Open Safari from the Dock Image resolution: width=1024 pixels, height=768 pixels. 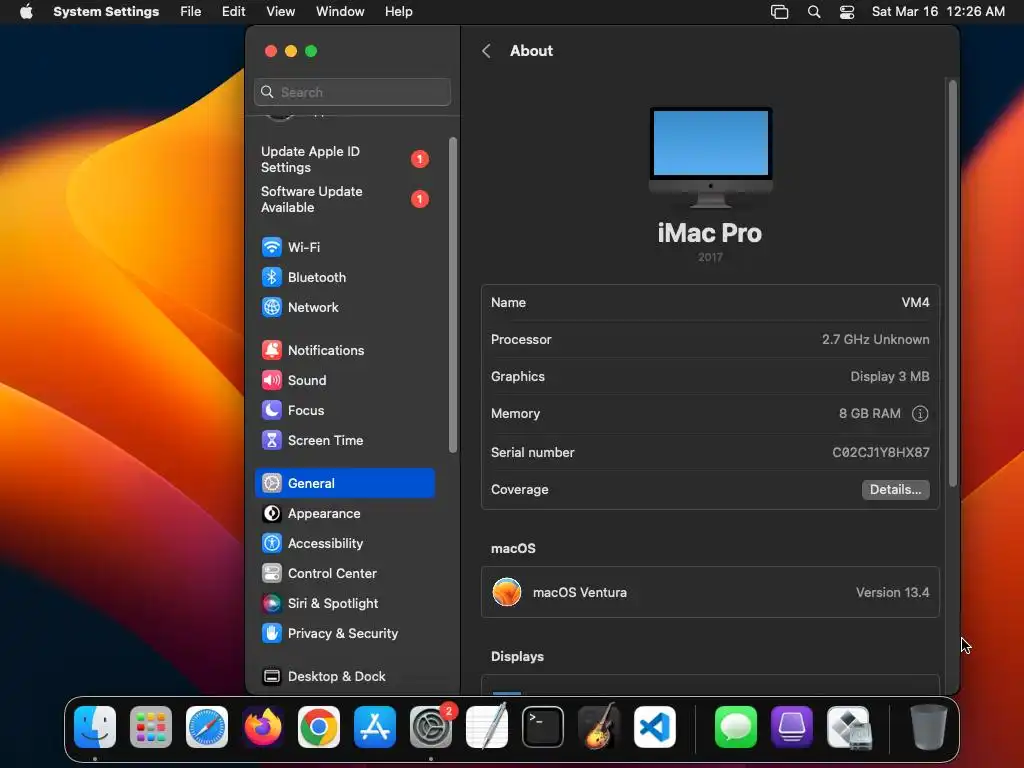point(207,727)
